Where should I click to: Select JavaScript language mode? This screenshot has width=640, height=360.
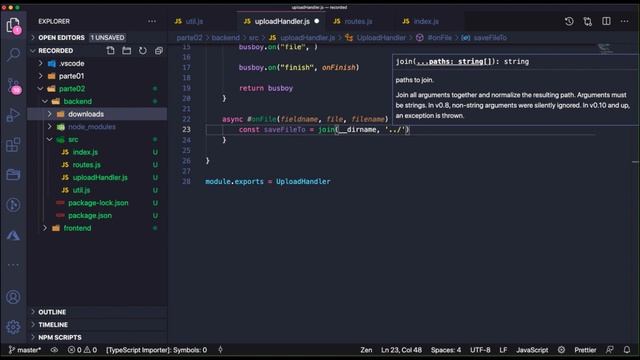532,350
